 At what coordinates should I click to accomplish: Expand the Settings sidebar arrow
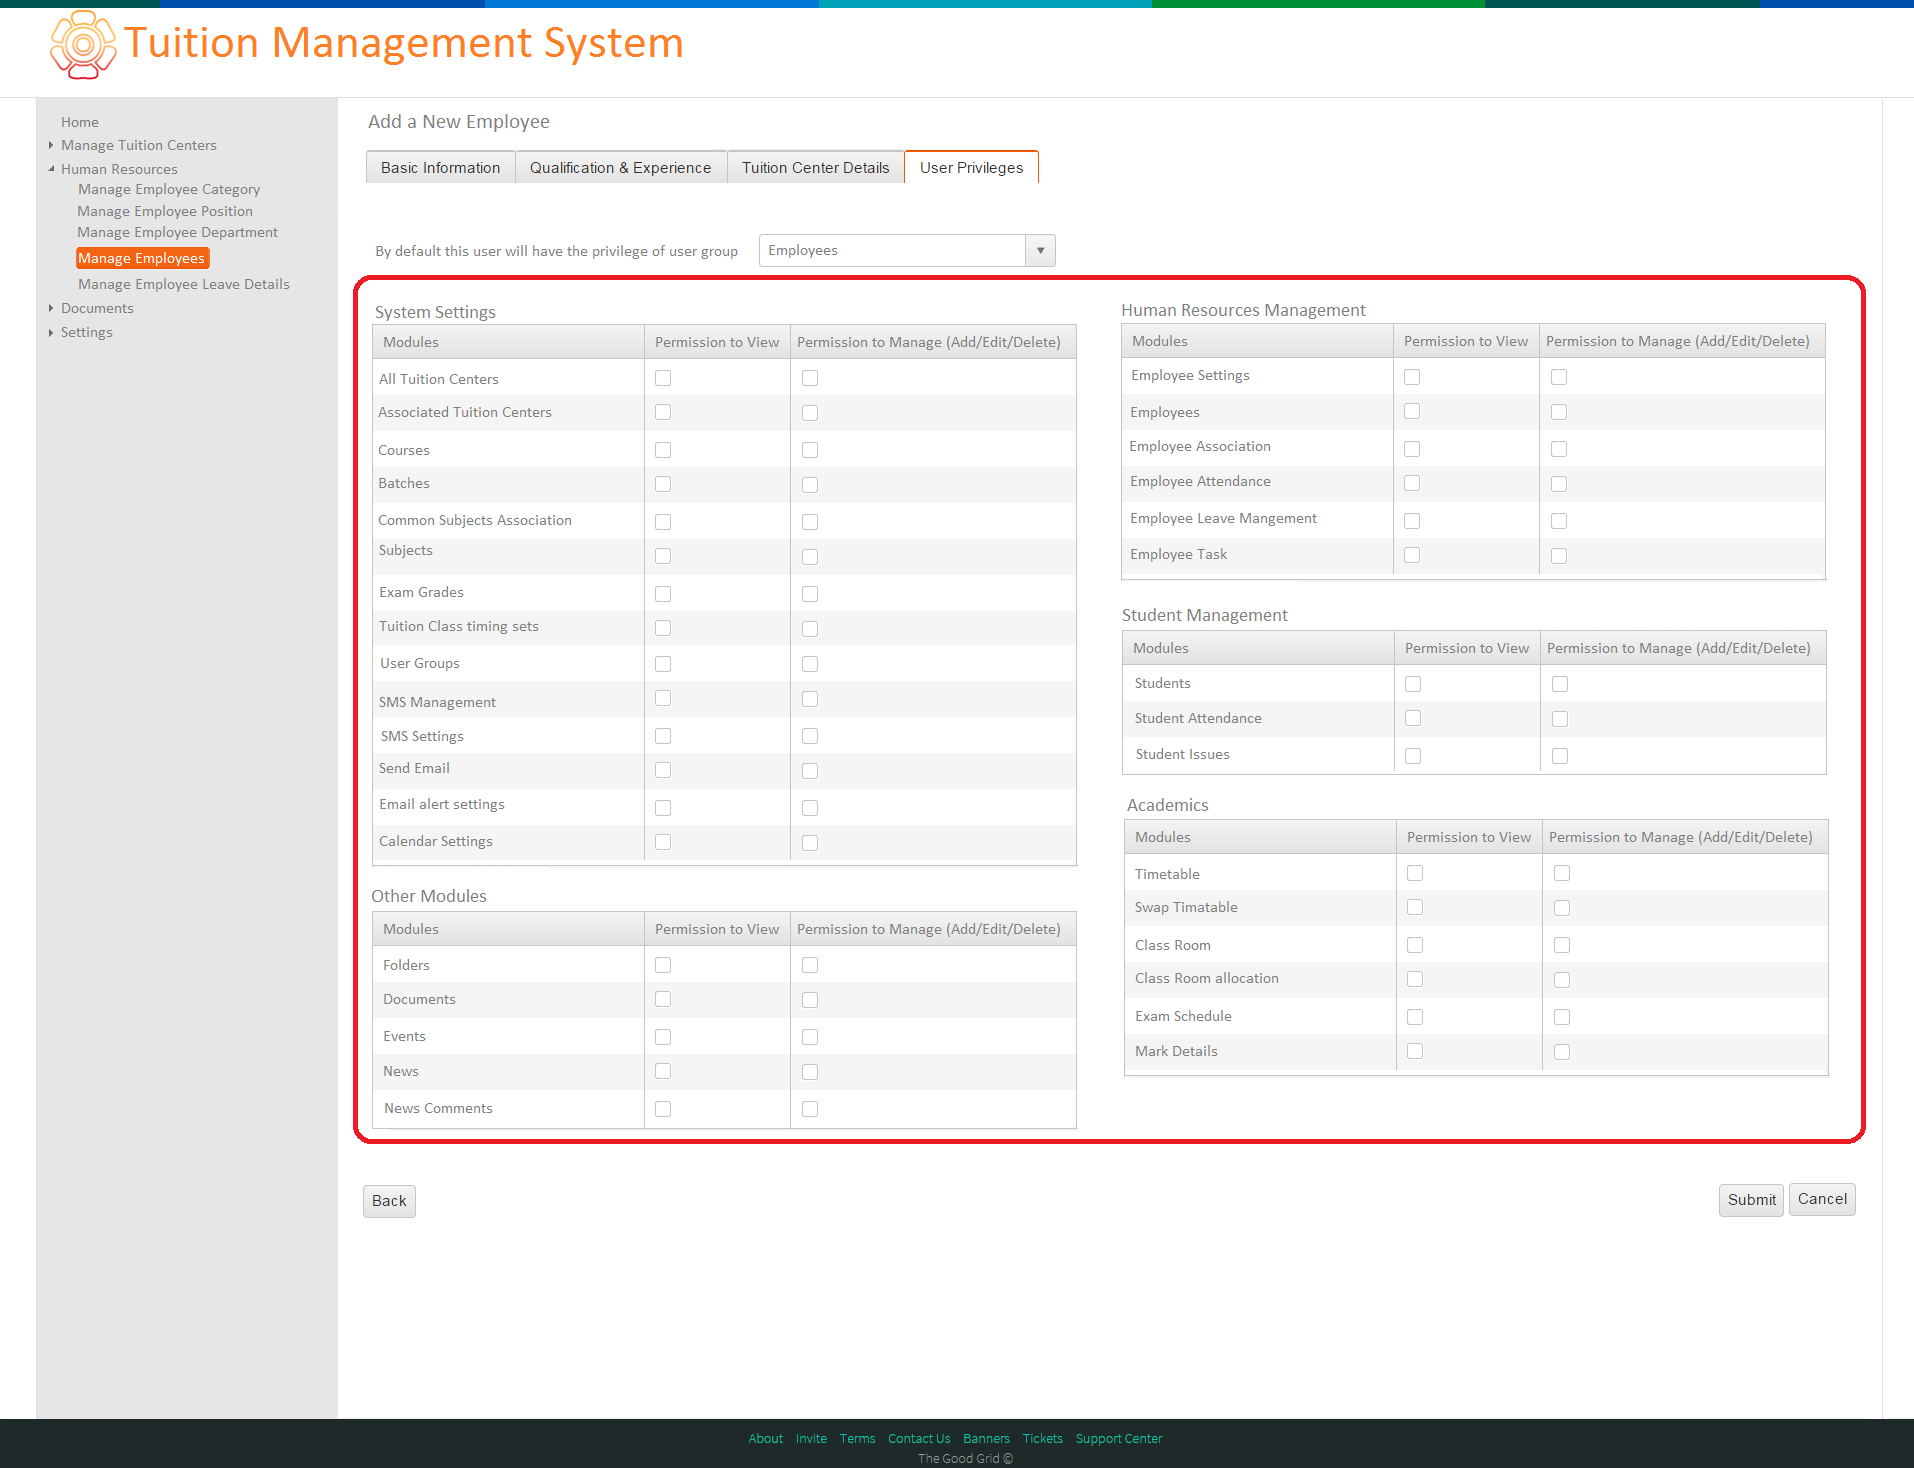[x=51, y=332]
